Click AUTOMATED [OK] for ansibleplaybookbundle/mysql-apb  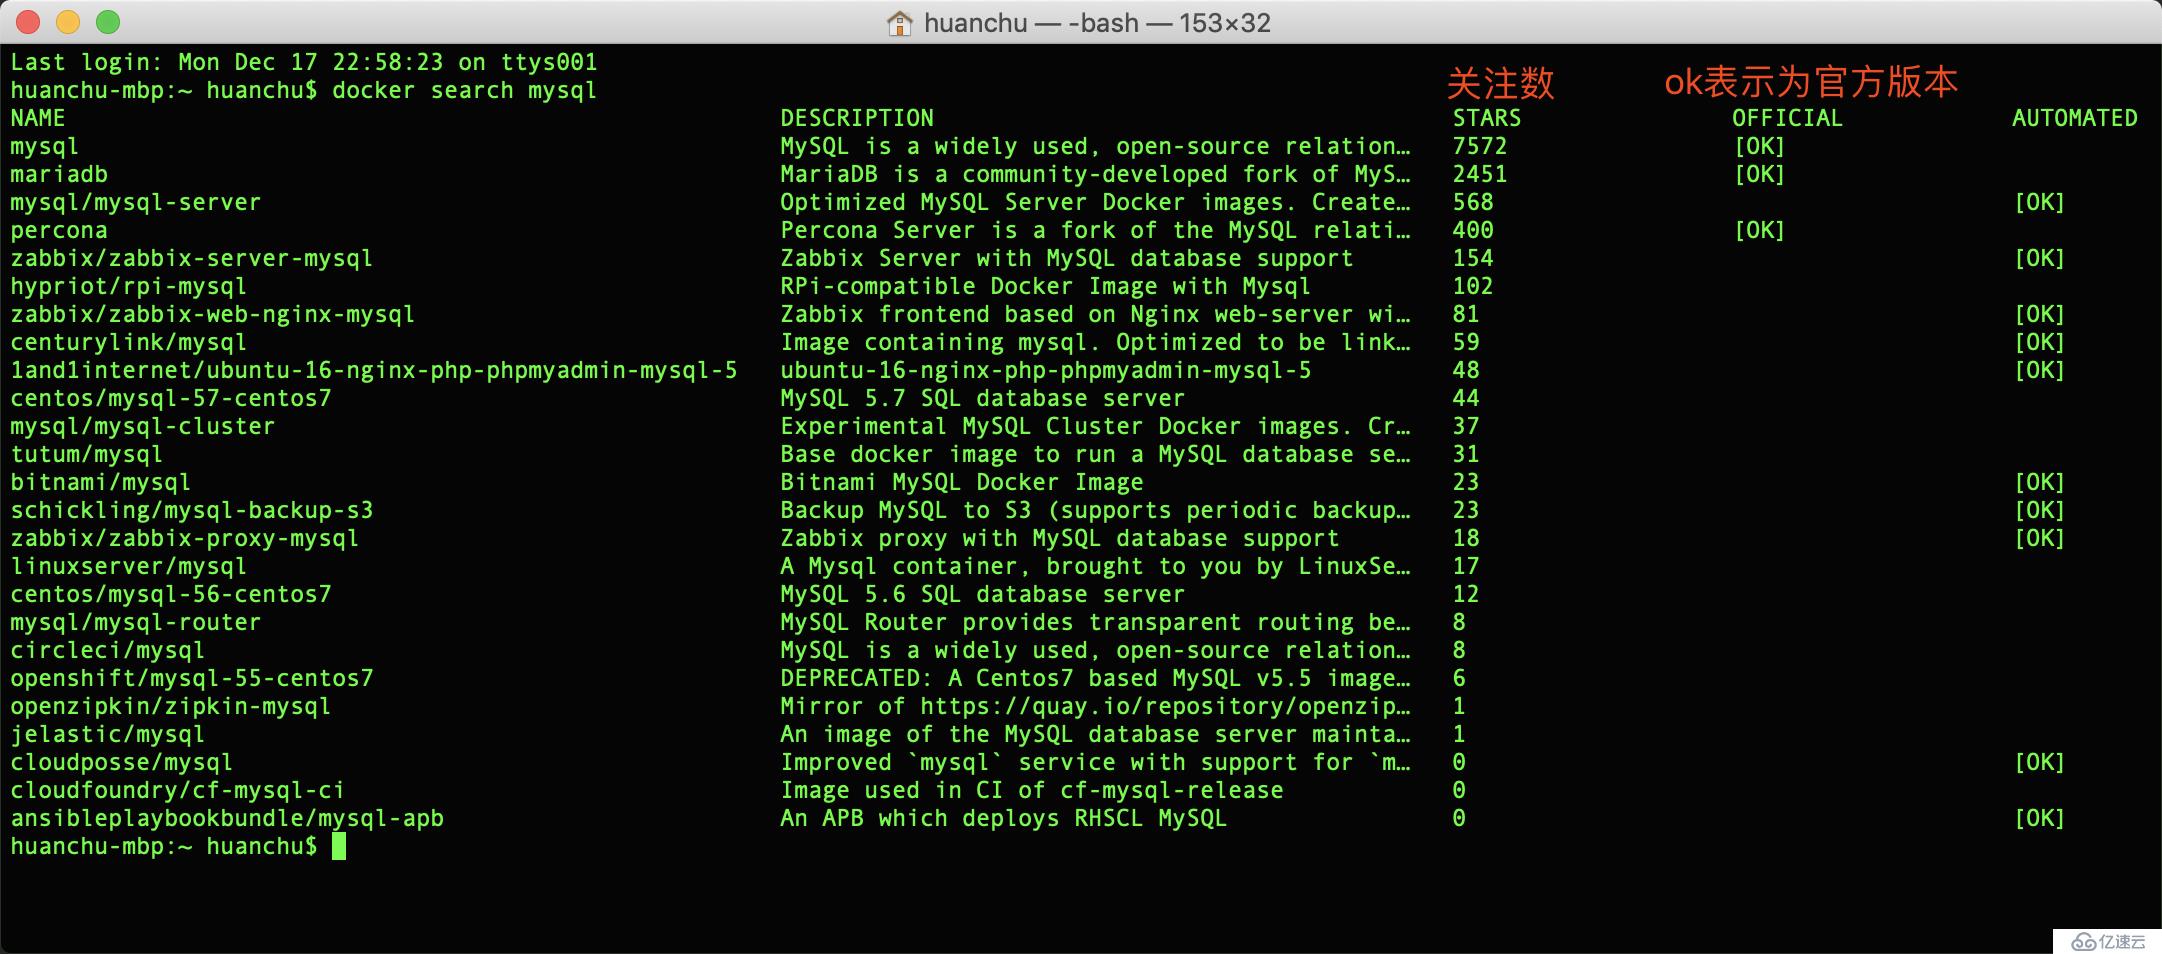[2040, 818]
